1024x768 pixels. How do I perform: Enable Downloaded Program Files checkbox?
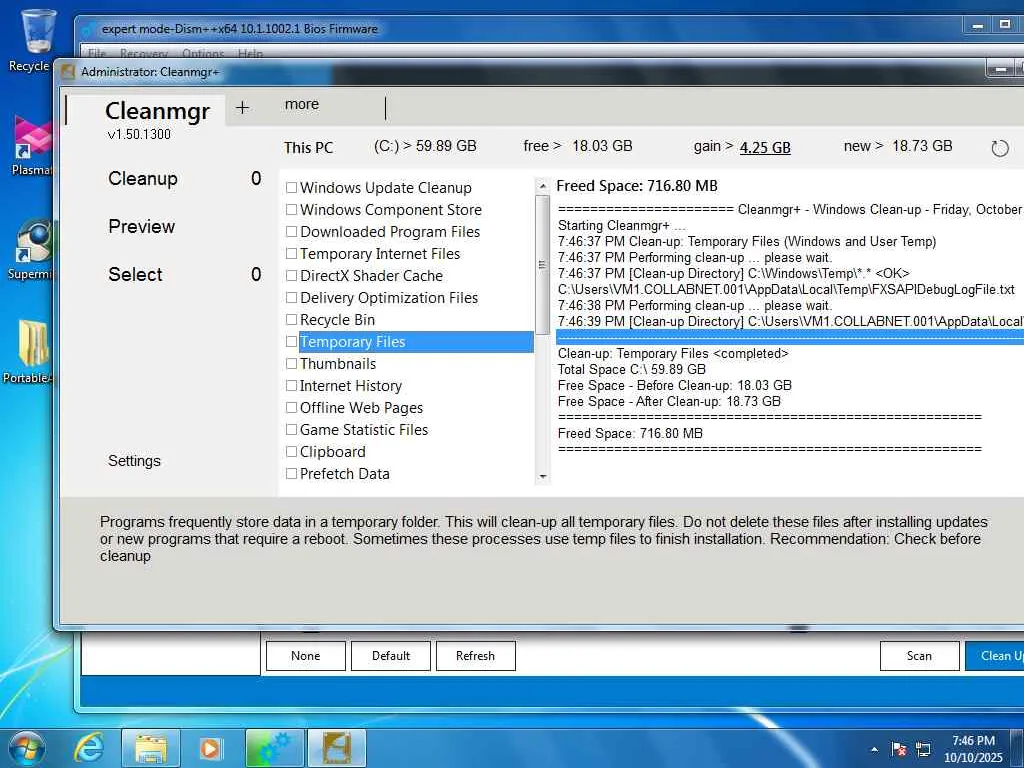point(292,232)
